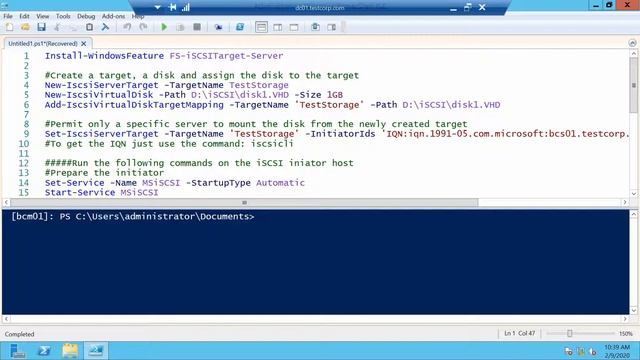Click the 150% zoom level text

pos(626,334)
